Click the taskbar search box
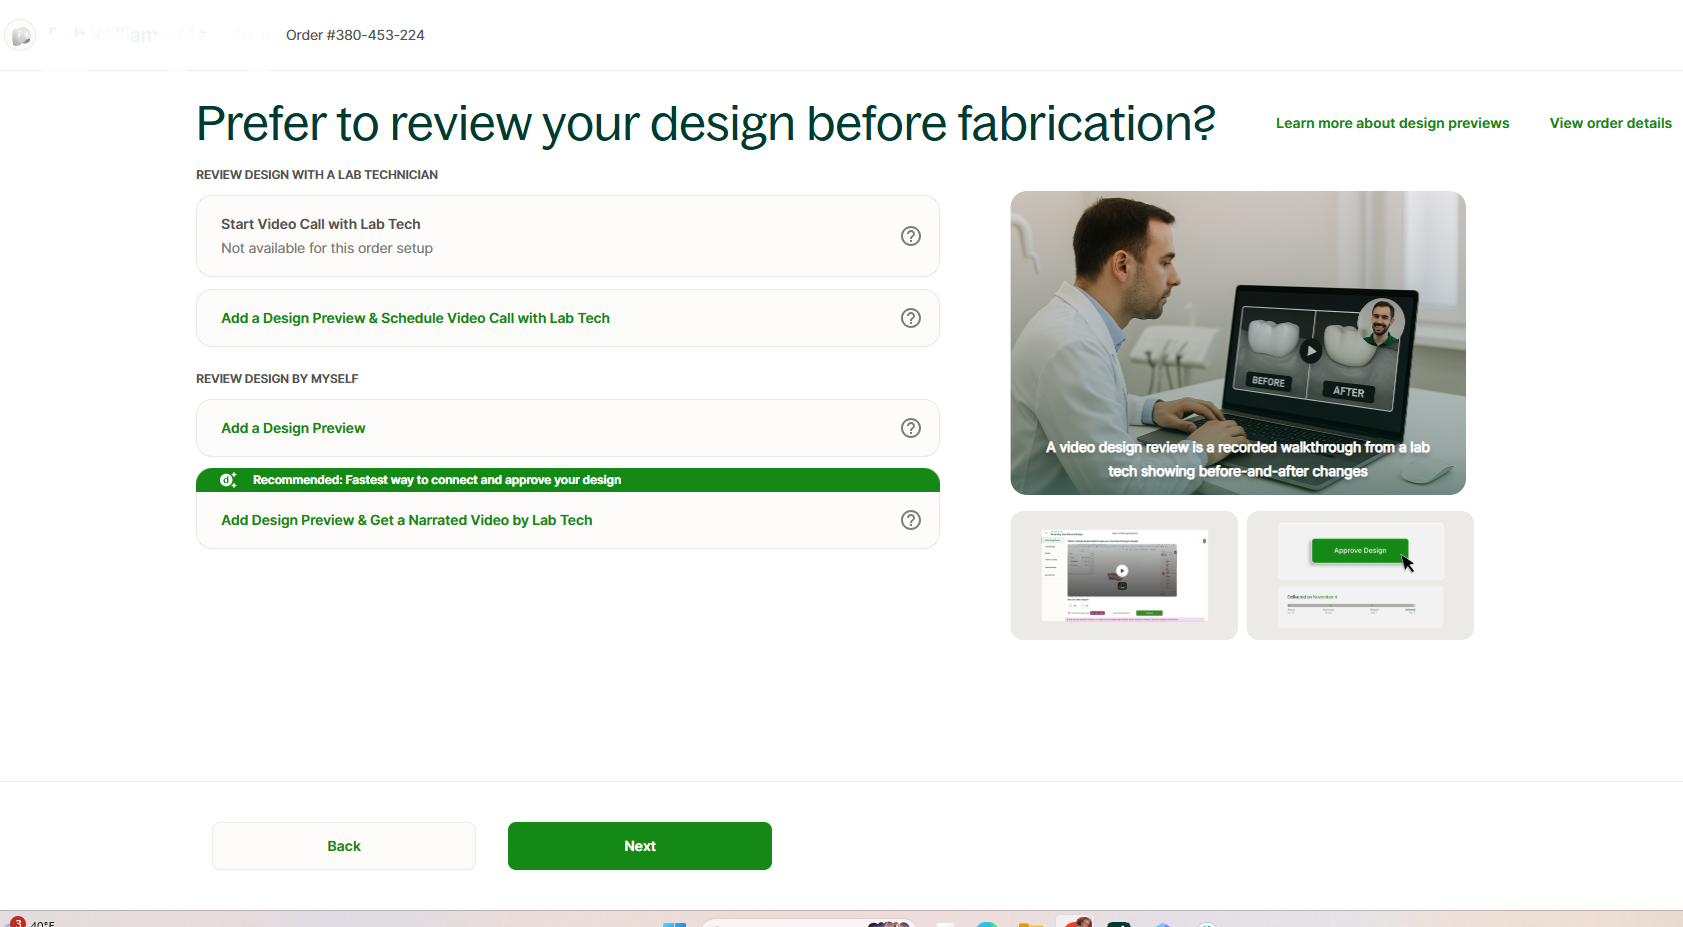Screen dimensions: 1683x927 (810, 922)
